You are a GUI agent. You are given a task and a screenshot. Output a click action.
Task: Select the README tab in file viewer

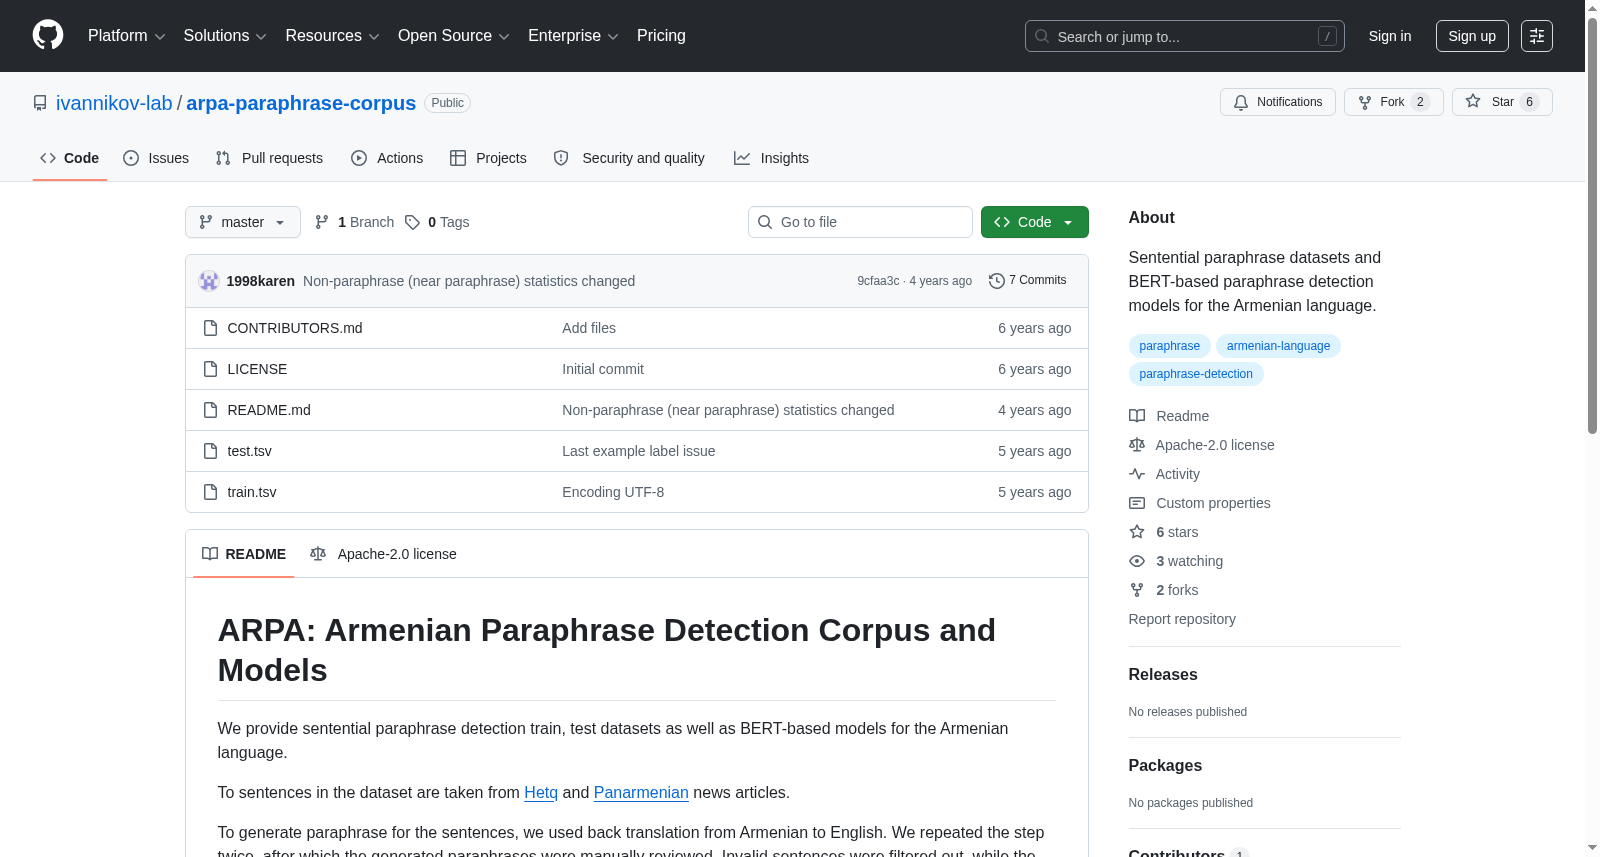[244, 554]
